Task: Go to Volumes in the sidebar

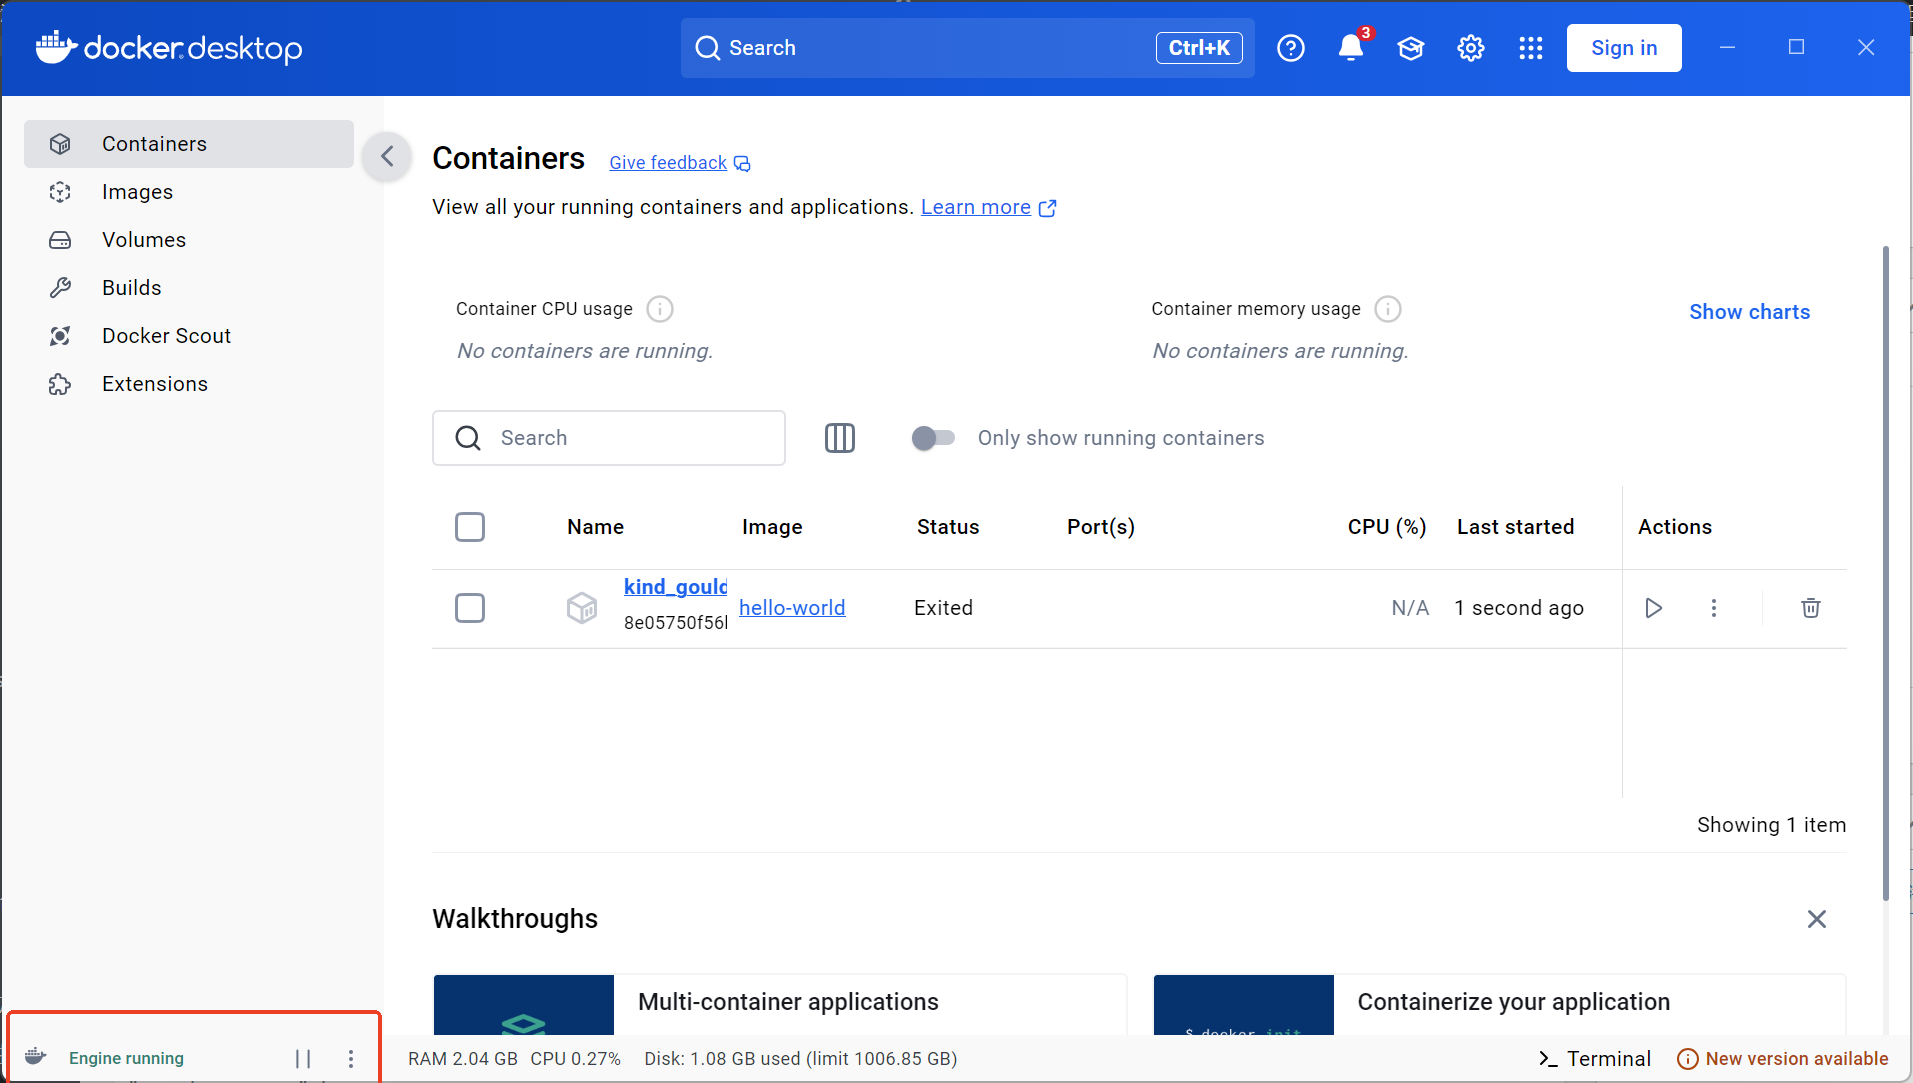Action: [189, 240]
